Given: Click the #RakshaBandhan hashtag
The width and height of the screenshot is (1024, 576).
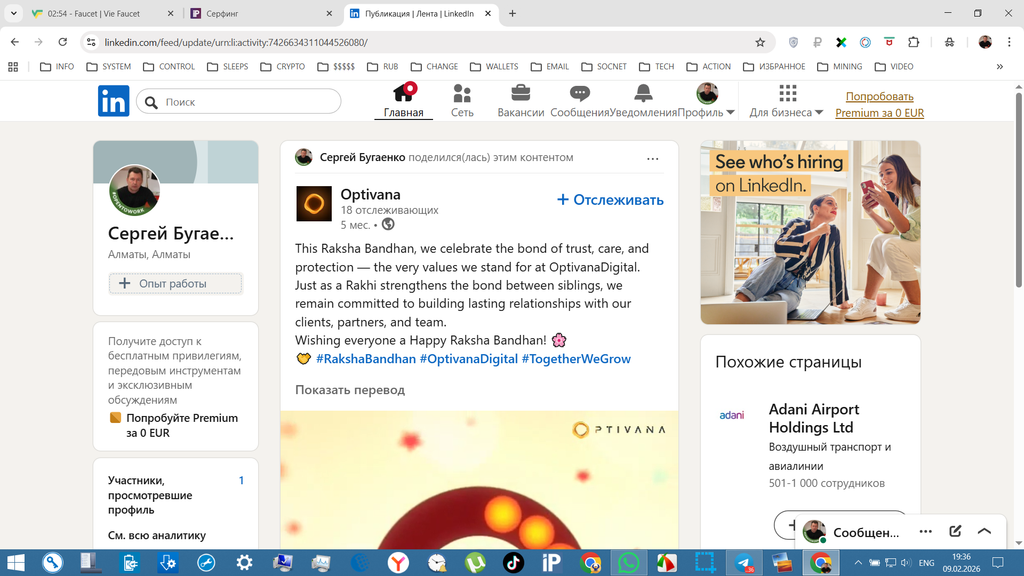Looking at the screenshot, I should point(366,359).
